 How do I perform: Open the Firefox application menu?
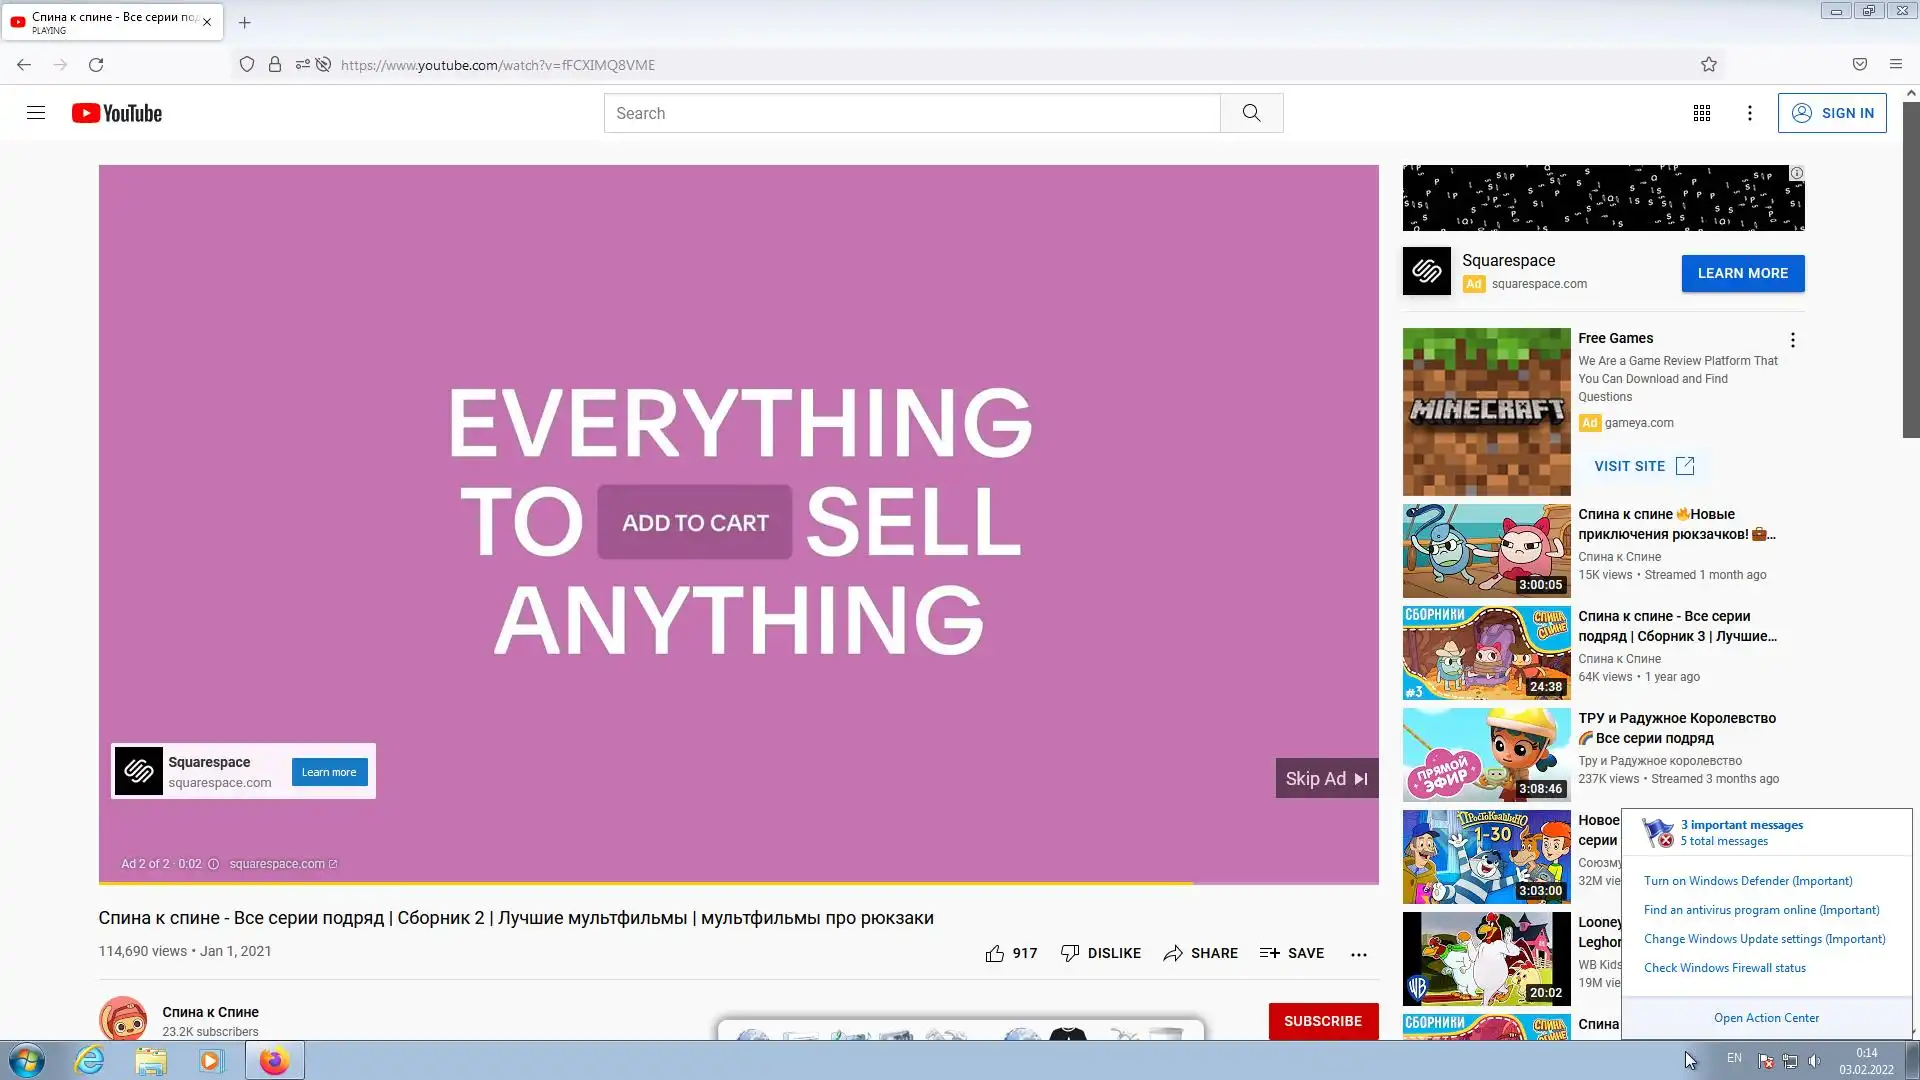(x=1895, y=64)
